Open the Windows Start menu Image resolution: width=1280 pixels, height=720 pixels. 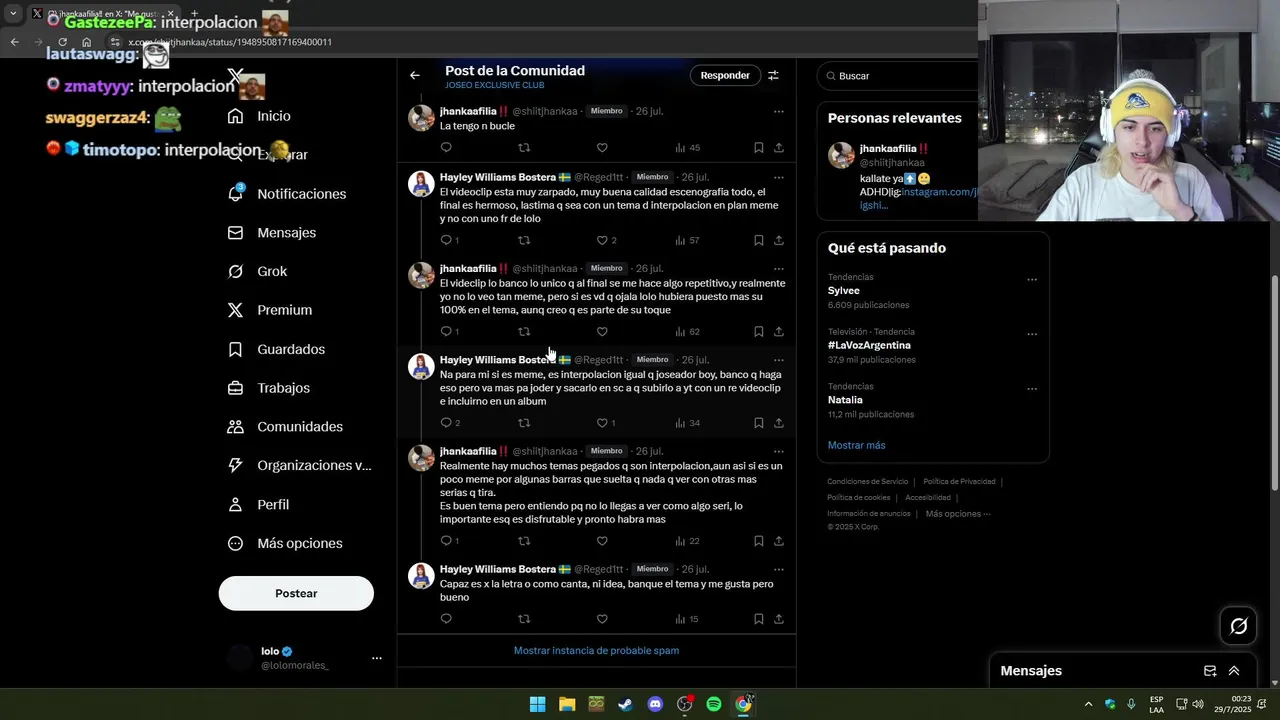(537, 704)
